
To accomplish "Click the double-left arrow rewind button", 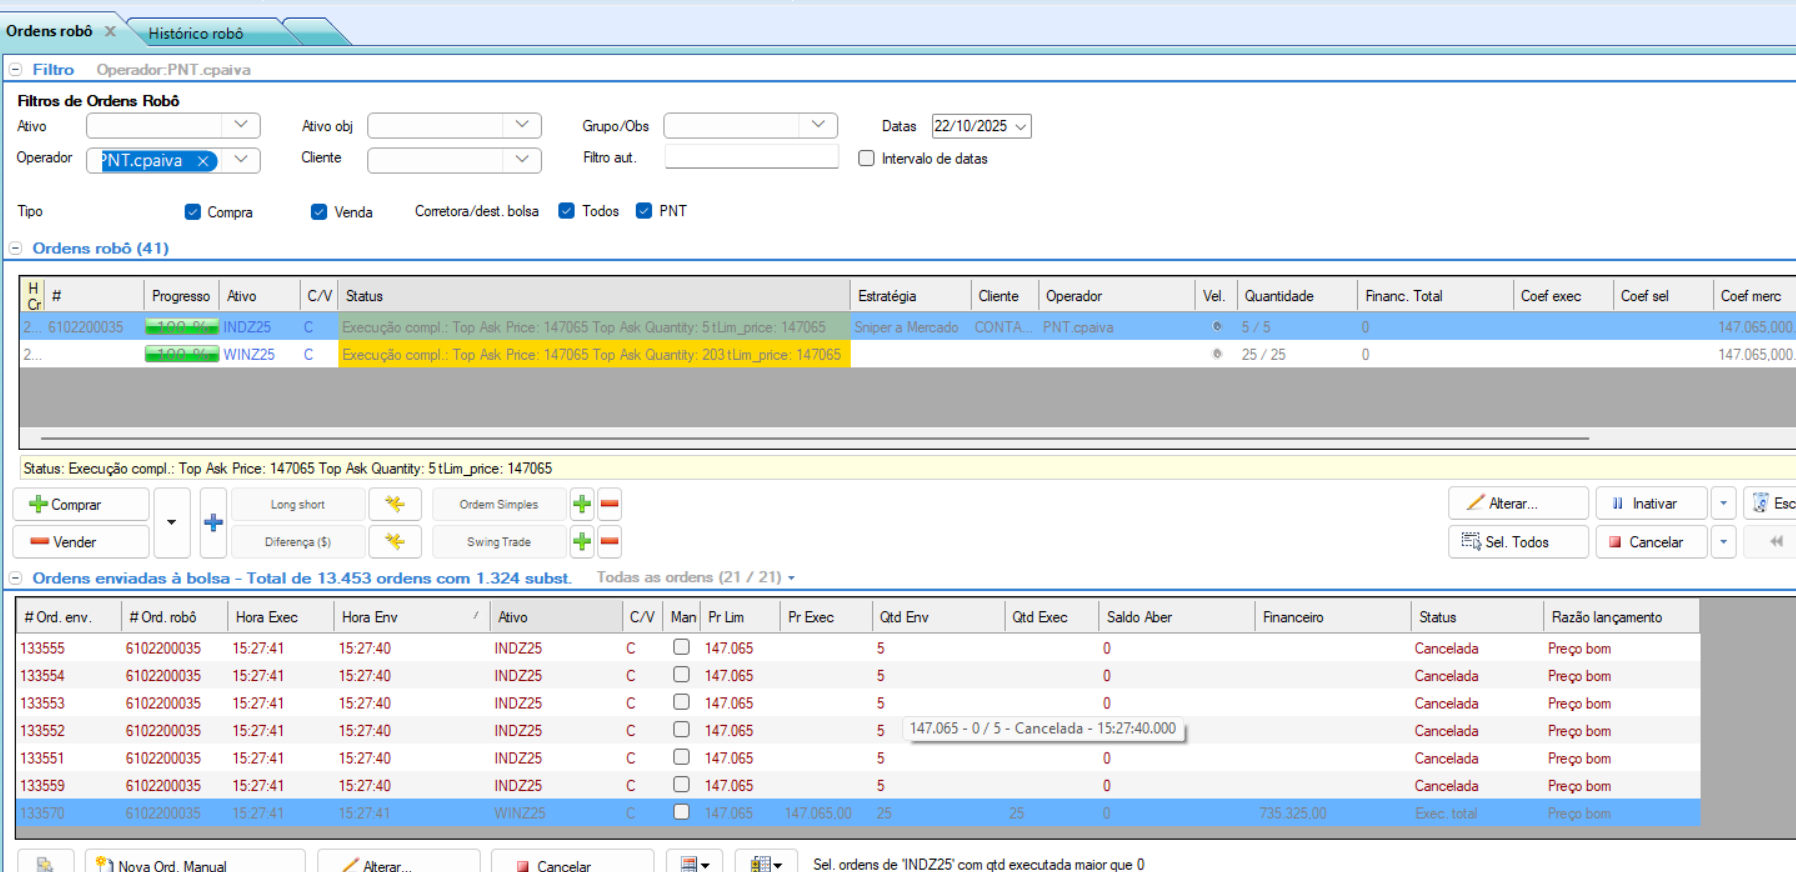I will pyautogui.click(x=1776, y=542).
